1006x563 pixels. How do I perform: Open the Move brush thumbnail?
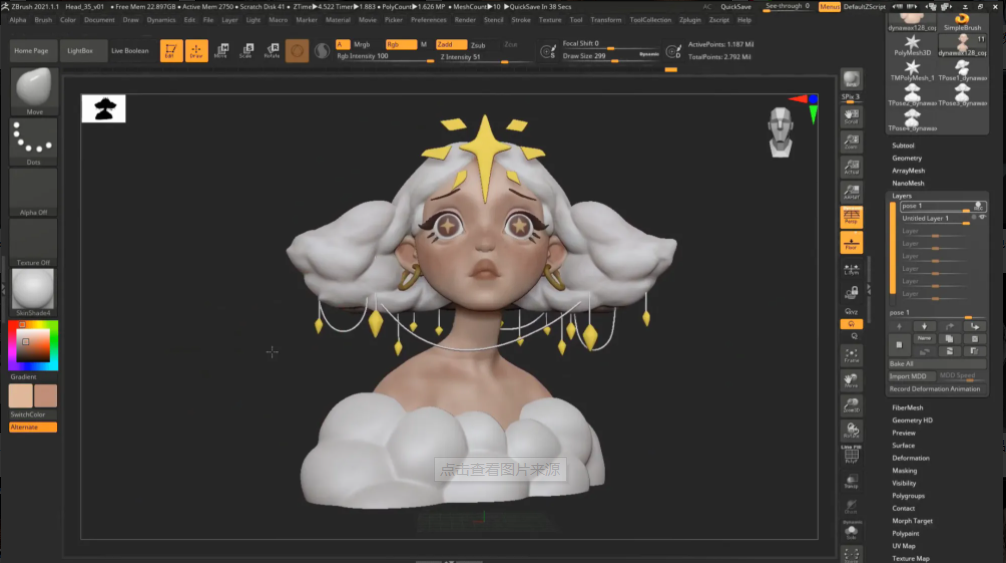[33, 91]
